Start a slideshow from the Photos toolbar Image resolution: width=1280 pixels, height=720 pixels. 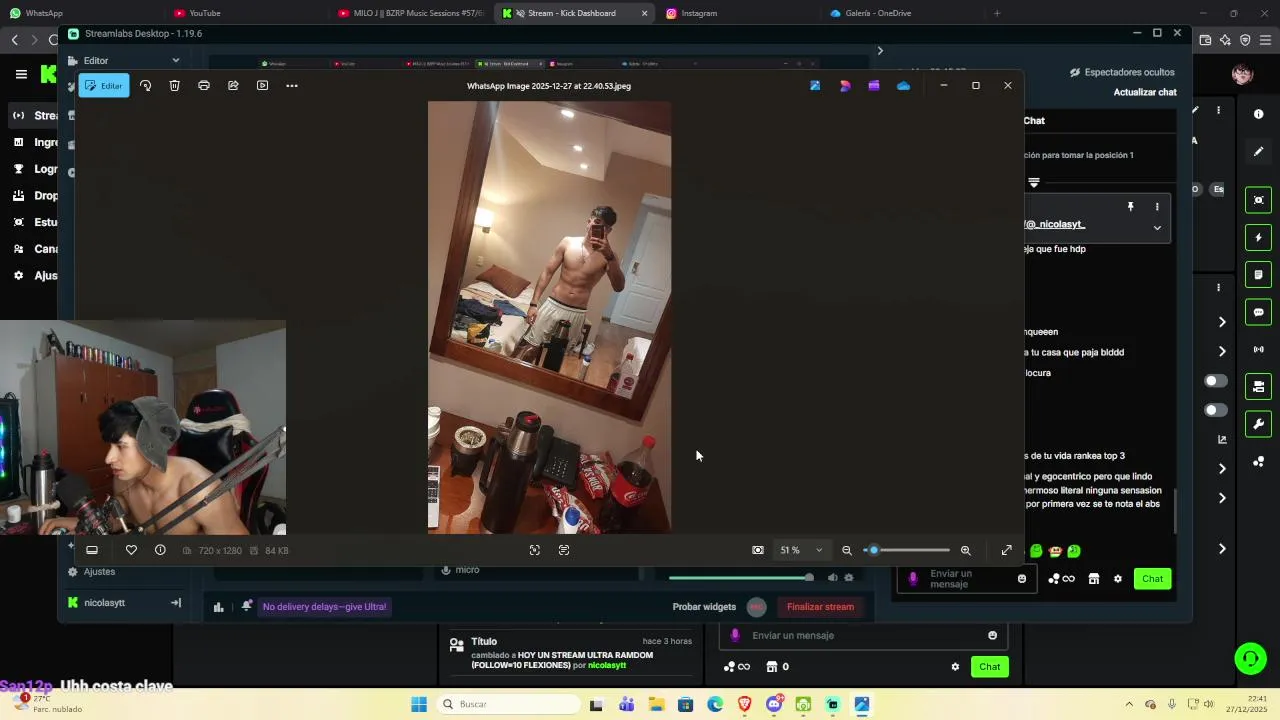[262, 85]
